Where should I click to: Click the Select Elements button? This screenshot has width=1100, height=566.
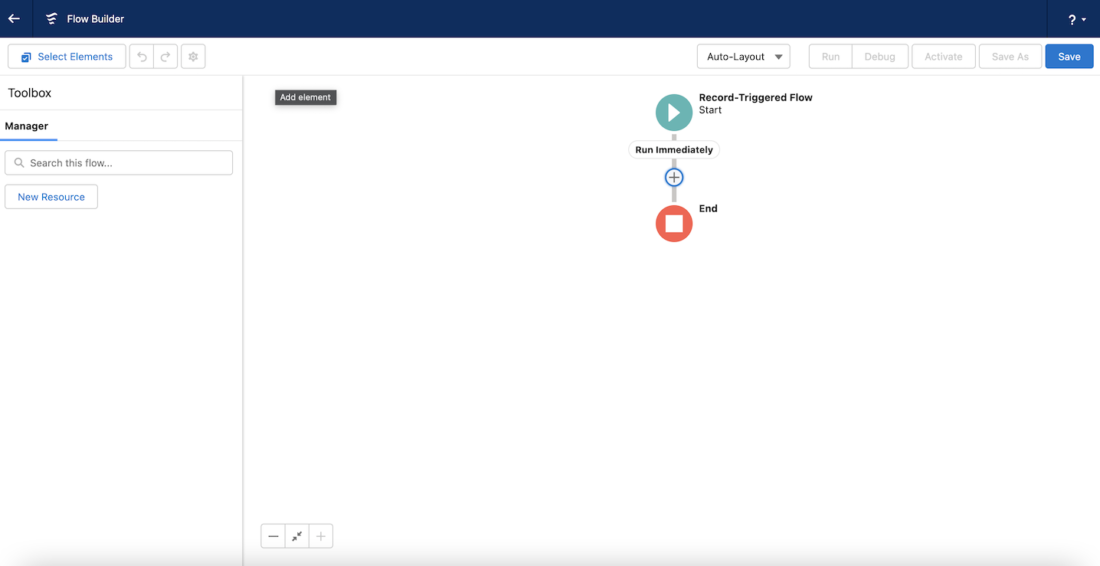67,57
